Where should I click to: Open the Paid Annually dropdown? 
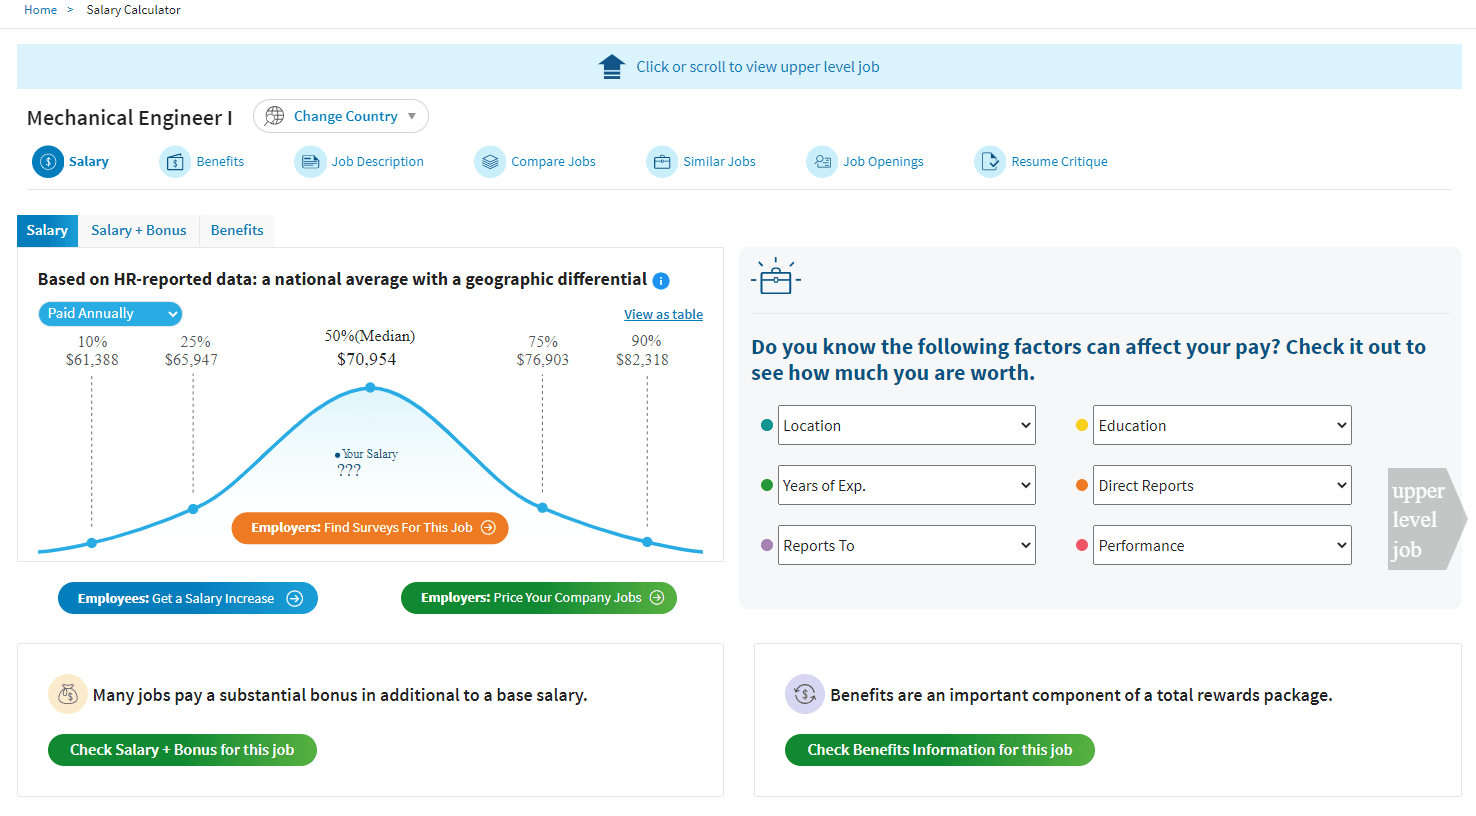[x=110, y=314]
